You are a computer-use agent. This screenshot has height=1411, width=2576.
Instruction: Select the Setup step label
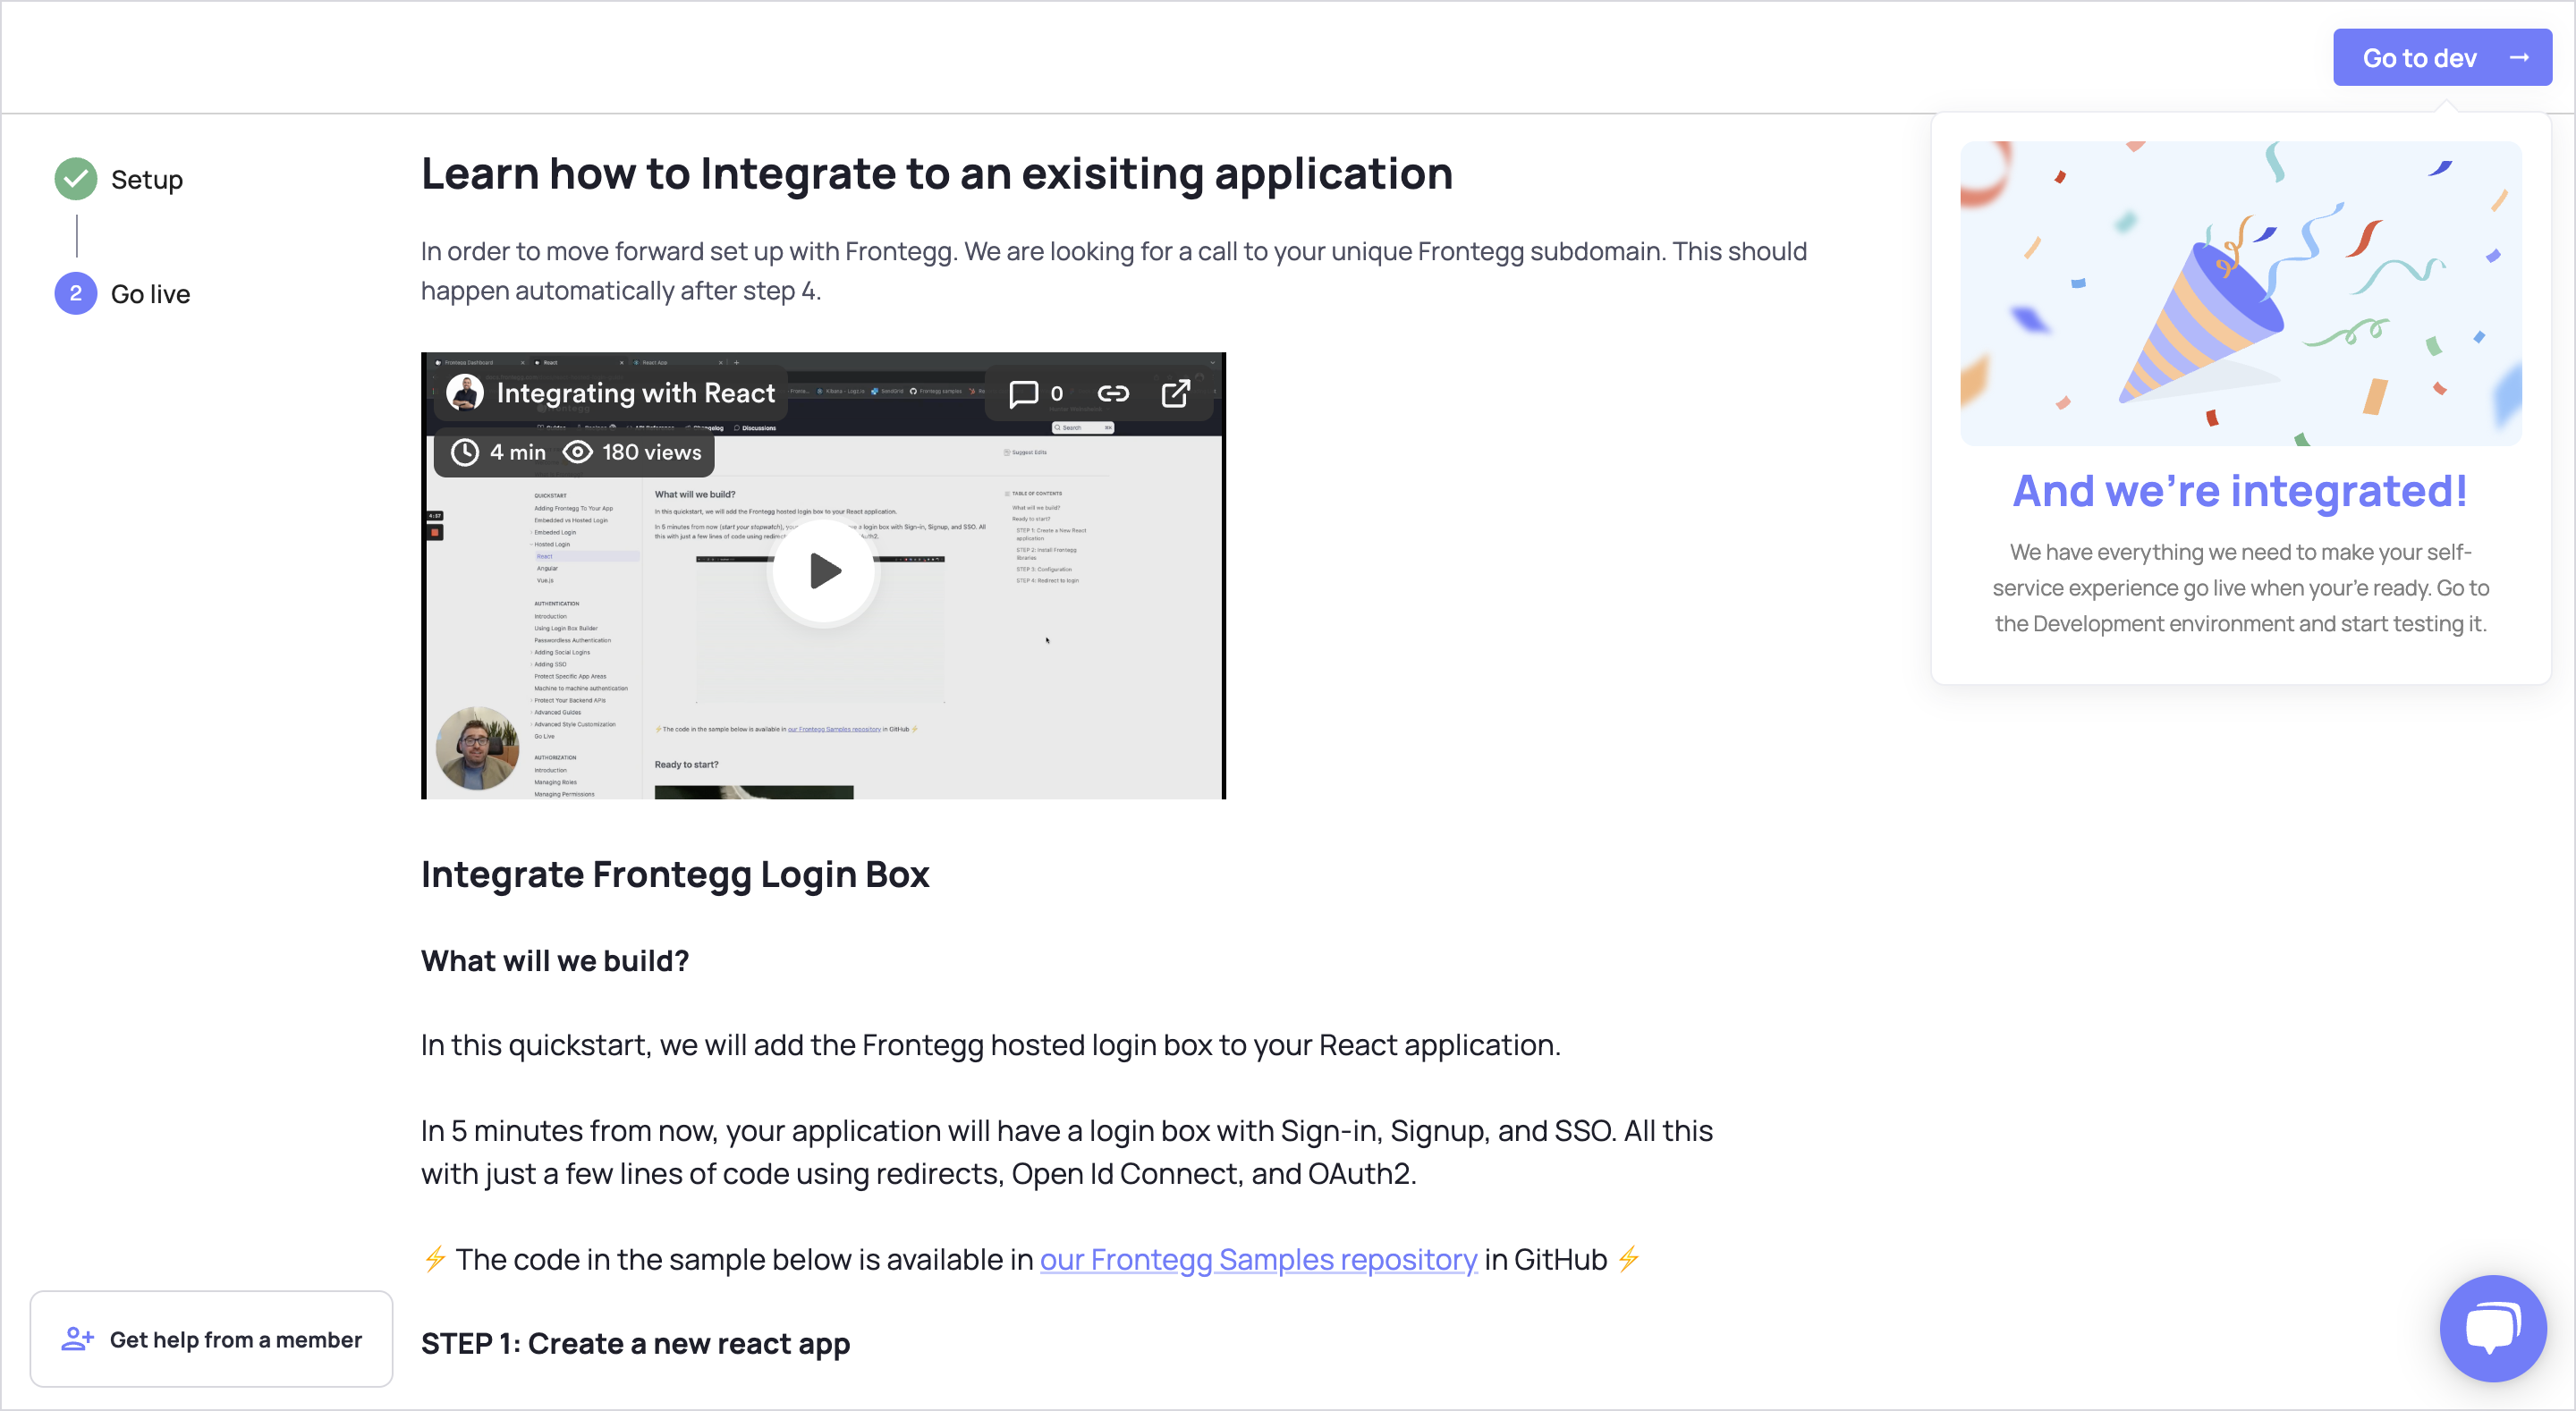[147, 180]
